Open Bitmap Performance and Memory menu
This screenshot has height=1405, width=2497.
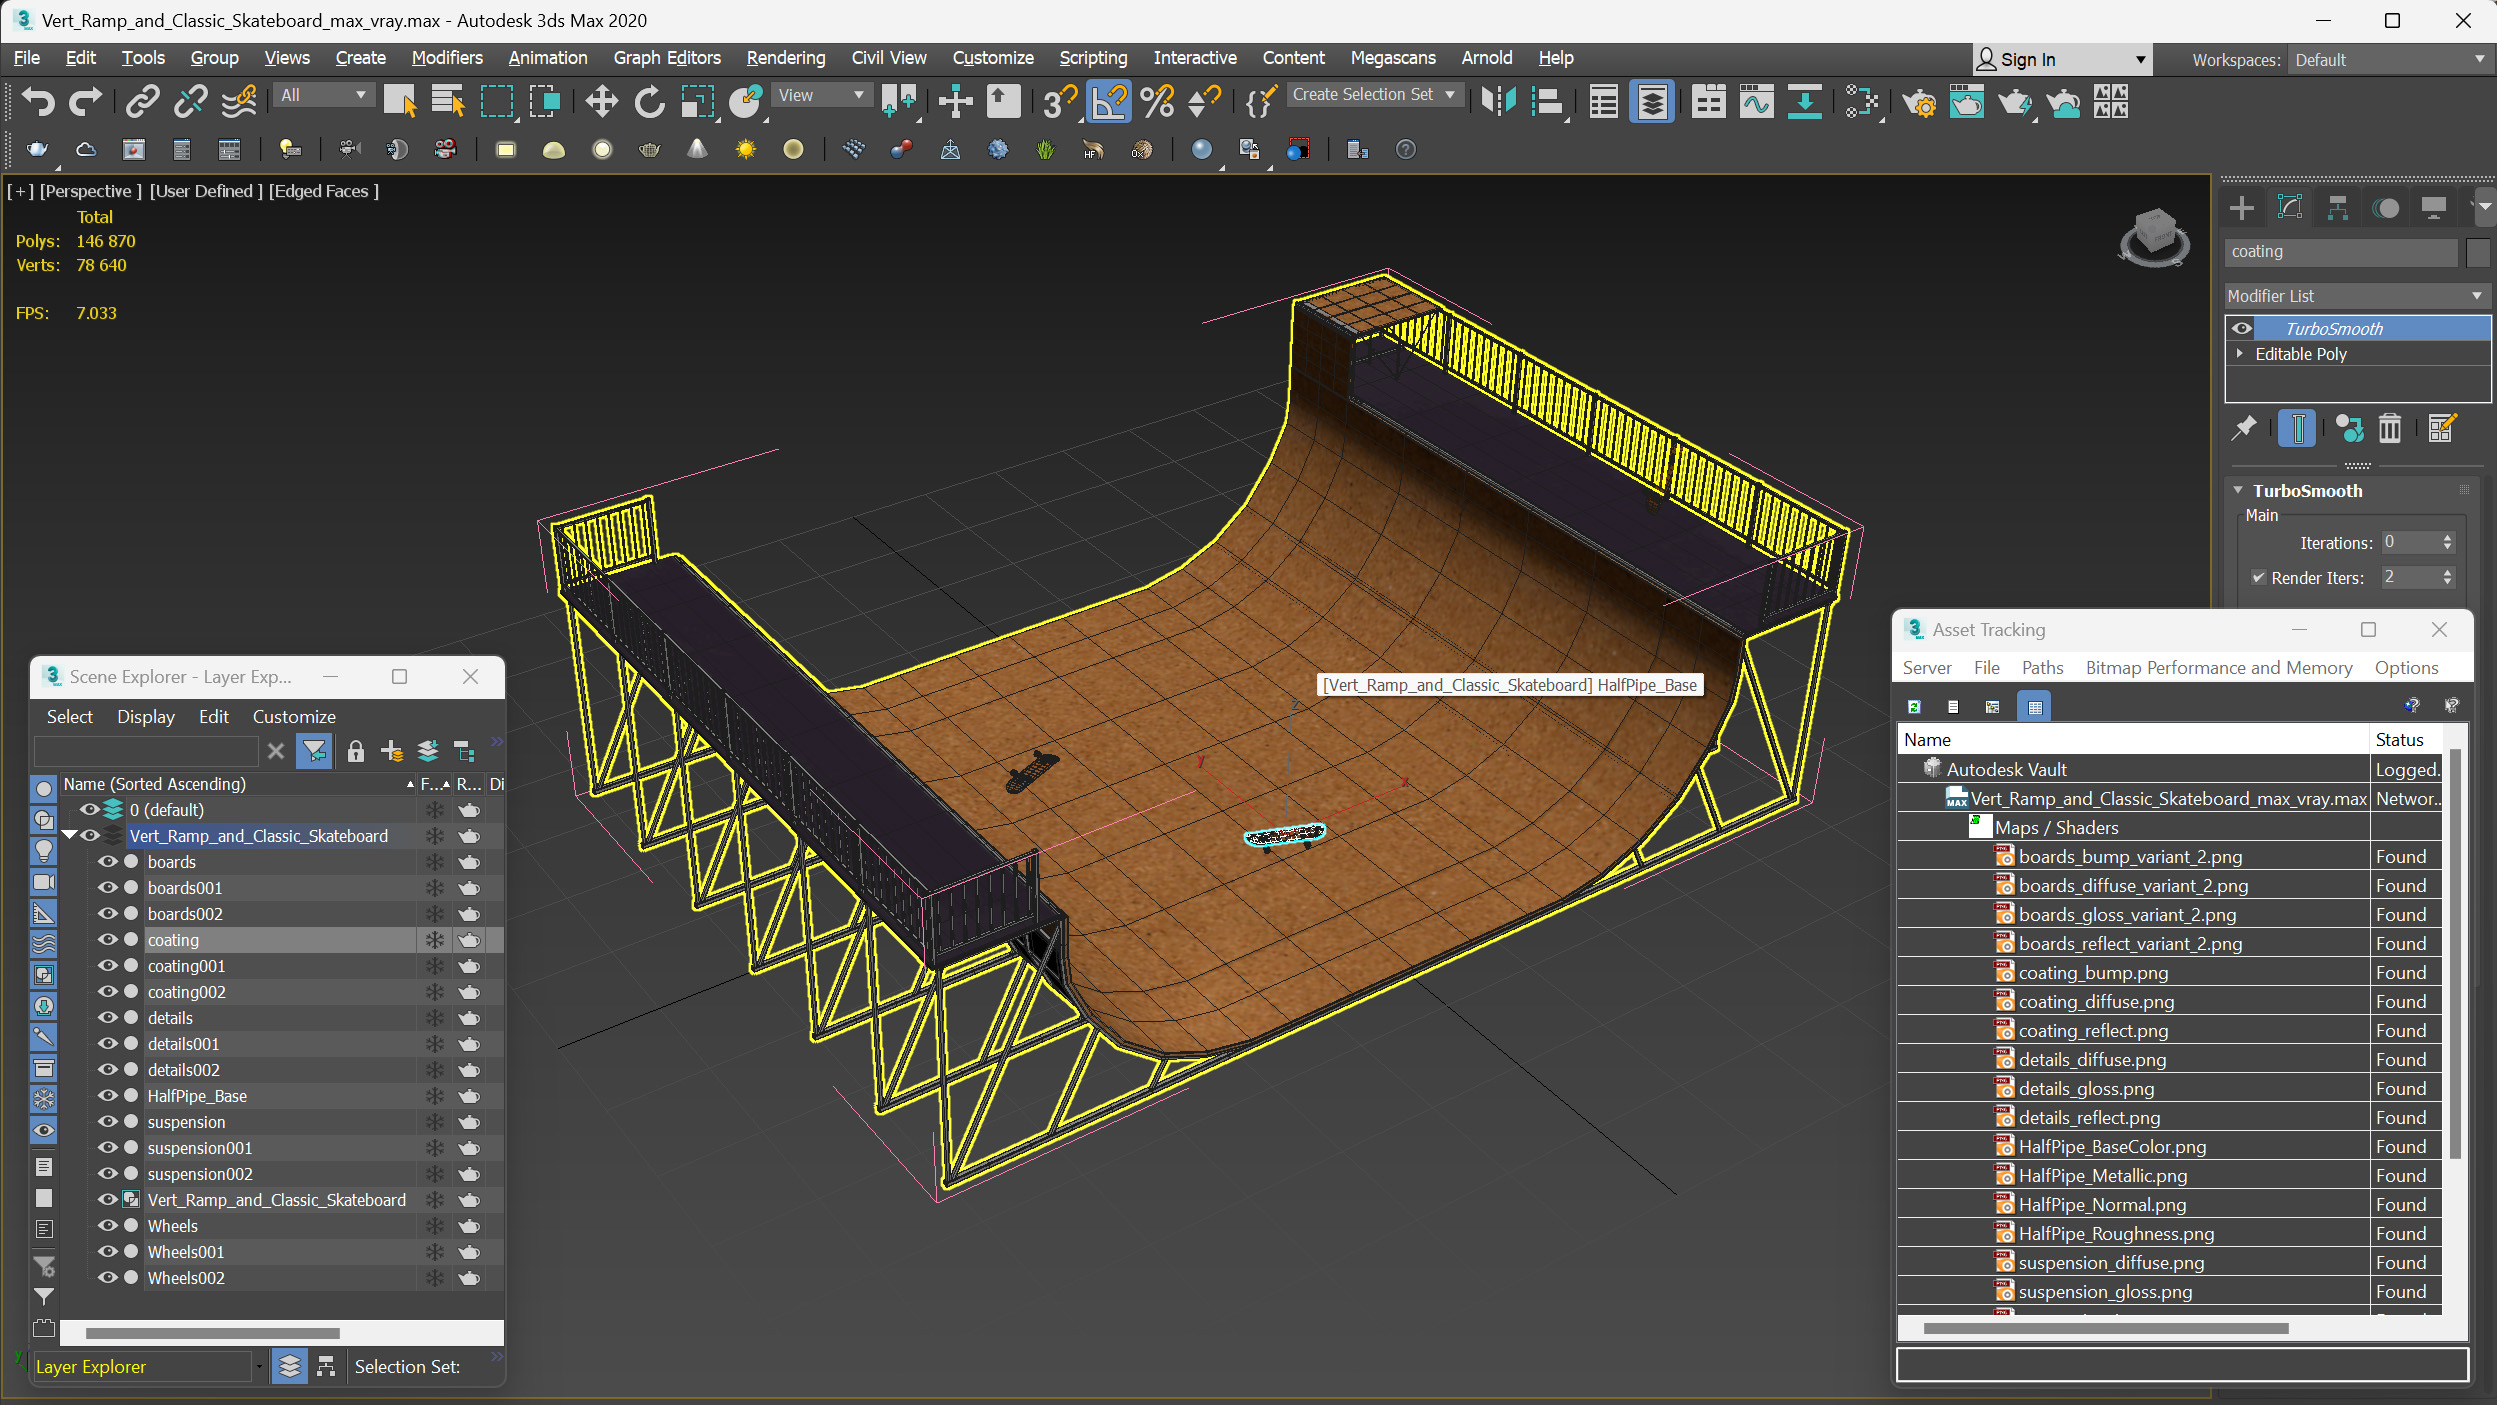(x=2218, y=667)
